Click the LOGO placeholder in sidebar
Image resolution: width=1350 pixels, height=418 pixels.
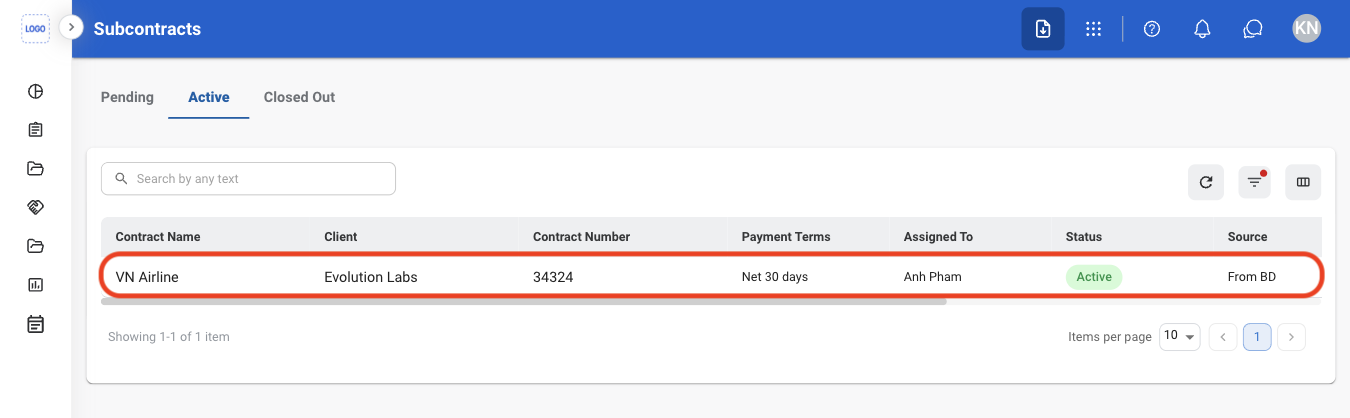coord(35,29)
